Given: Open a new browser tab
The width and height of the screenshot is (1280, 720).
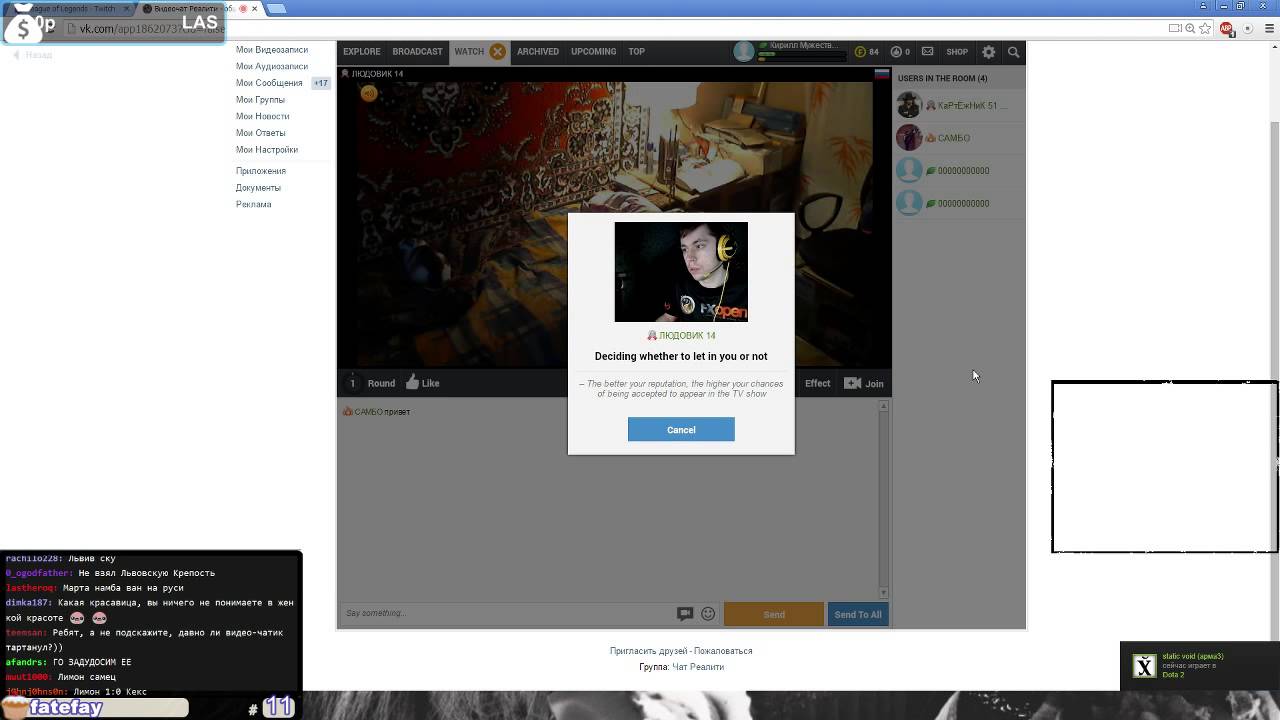Looking at the screenshot, I should point(277,9).
